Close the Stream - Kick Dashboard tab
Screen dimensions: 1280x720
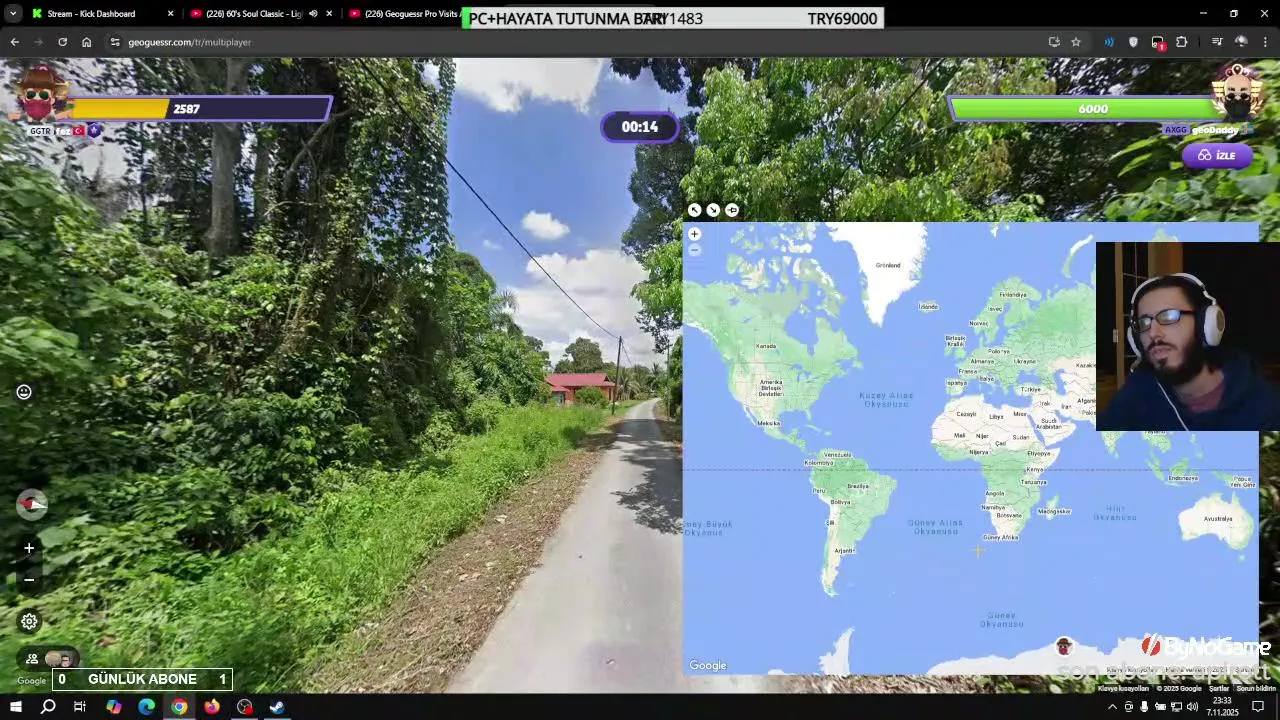coord(170,14)
